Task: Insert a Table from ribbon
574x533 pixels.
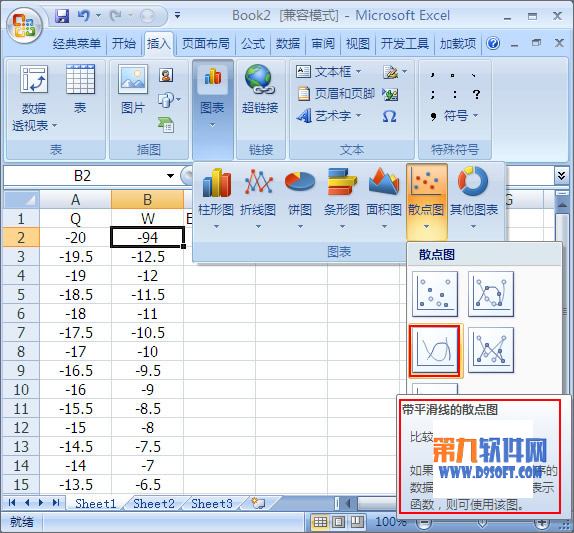Action: point(81,89)
